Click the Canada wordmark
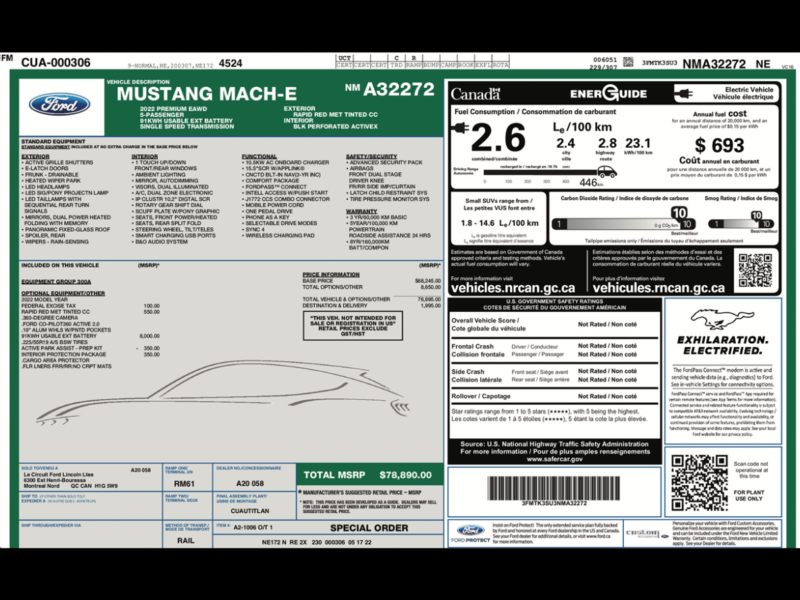The width and height of the screenshot is (800, 600). [x=476, y=94]
